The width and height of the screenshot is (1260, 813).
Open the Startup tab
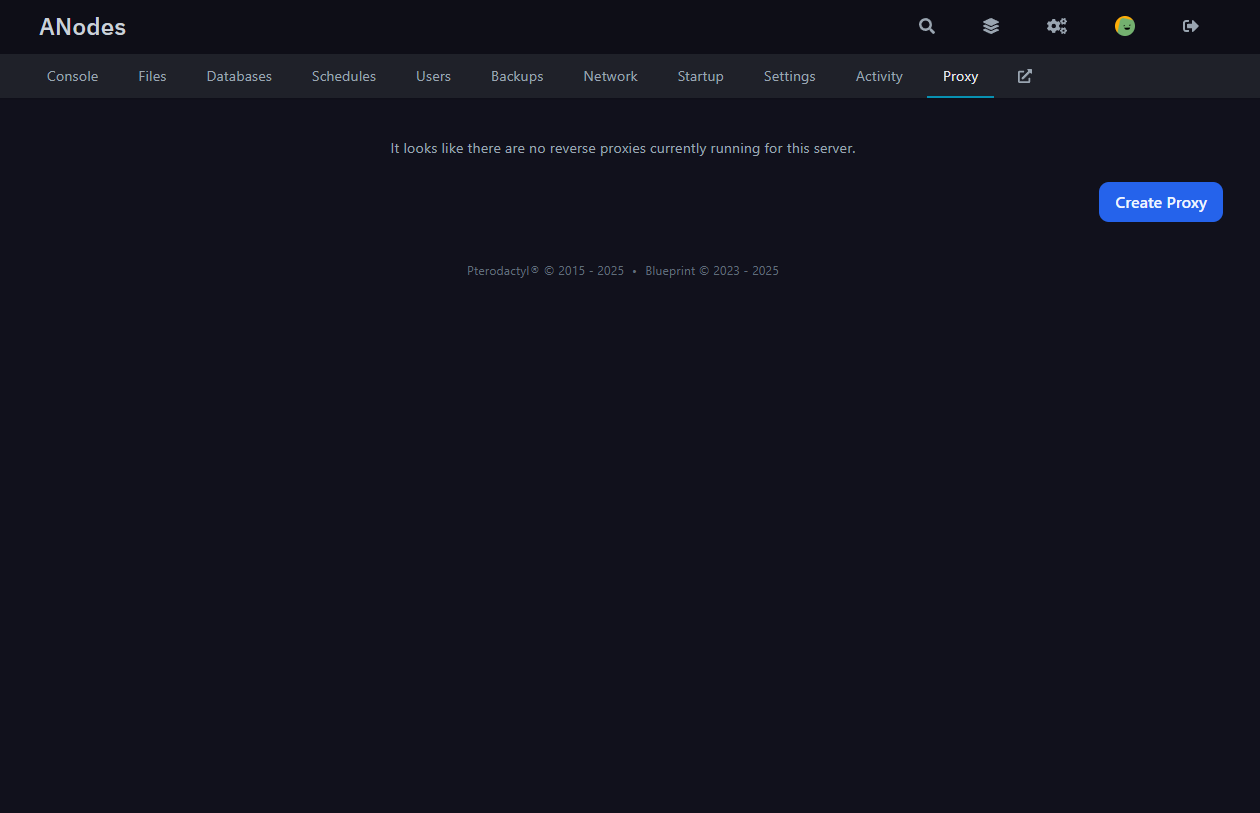click(x=700, y=75)
